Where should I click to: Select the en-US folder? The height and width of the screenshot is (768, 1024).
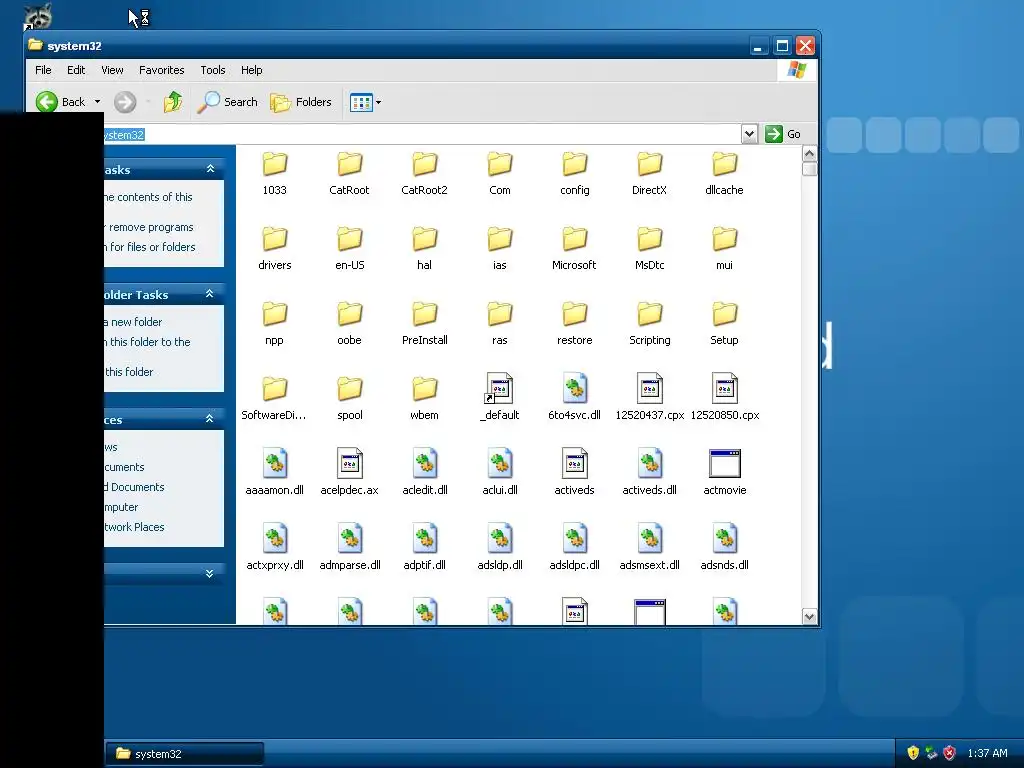(x=349, y=249)
